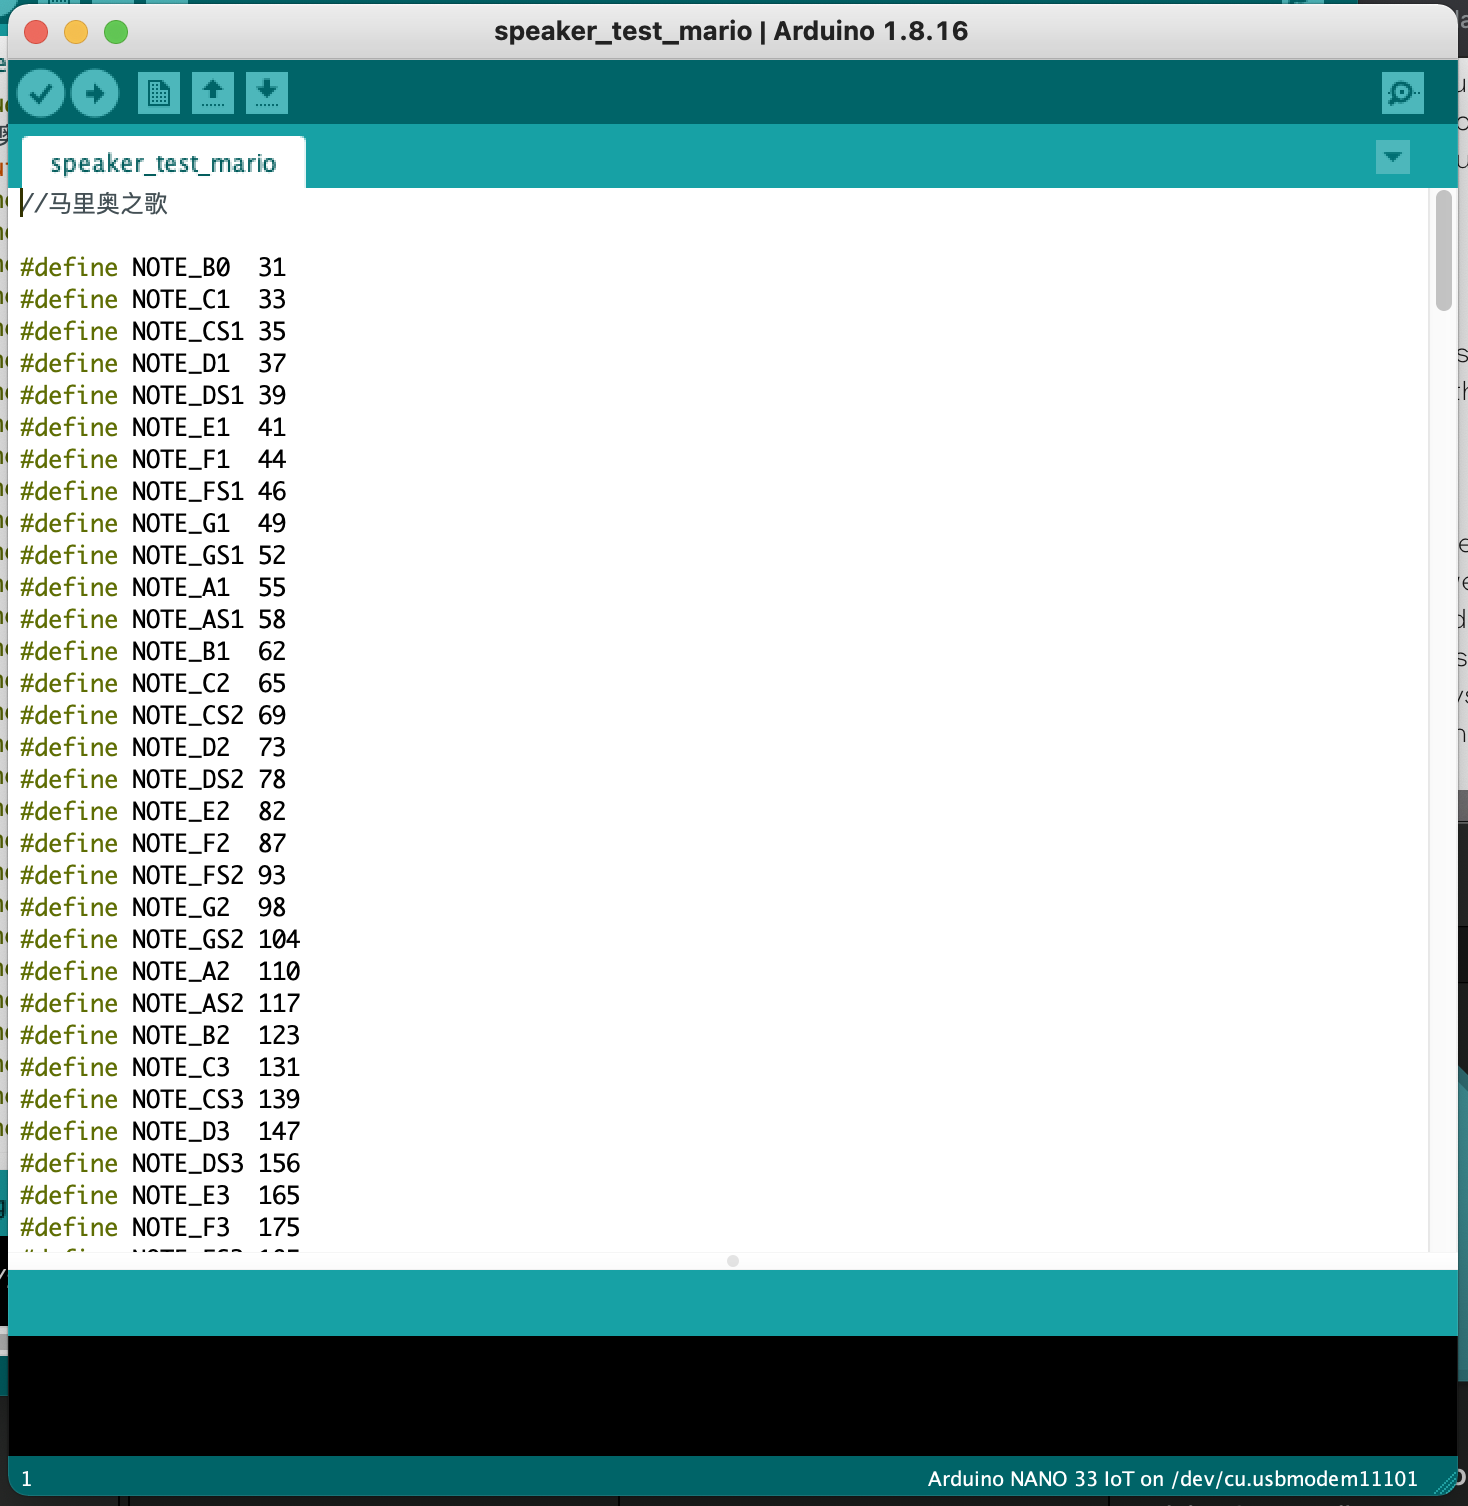Click the NOTE_GS1 52 define line

[153, 555]
